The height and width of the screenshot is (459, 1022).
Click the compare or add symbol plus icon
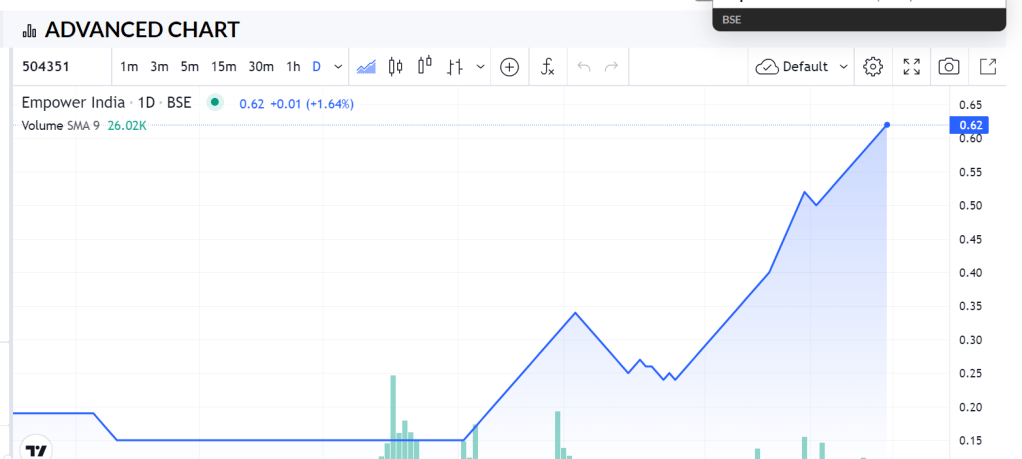pos(510,67)
